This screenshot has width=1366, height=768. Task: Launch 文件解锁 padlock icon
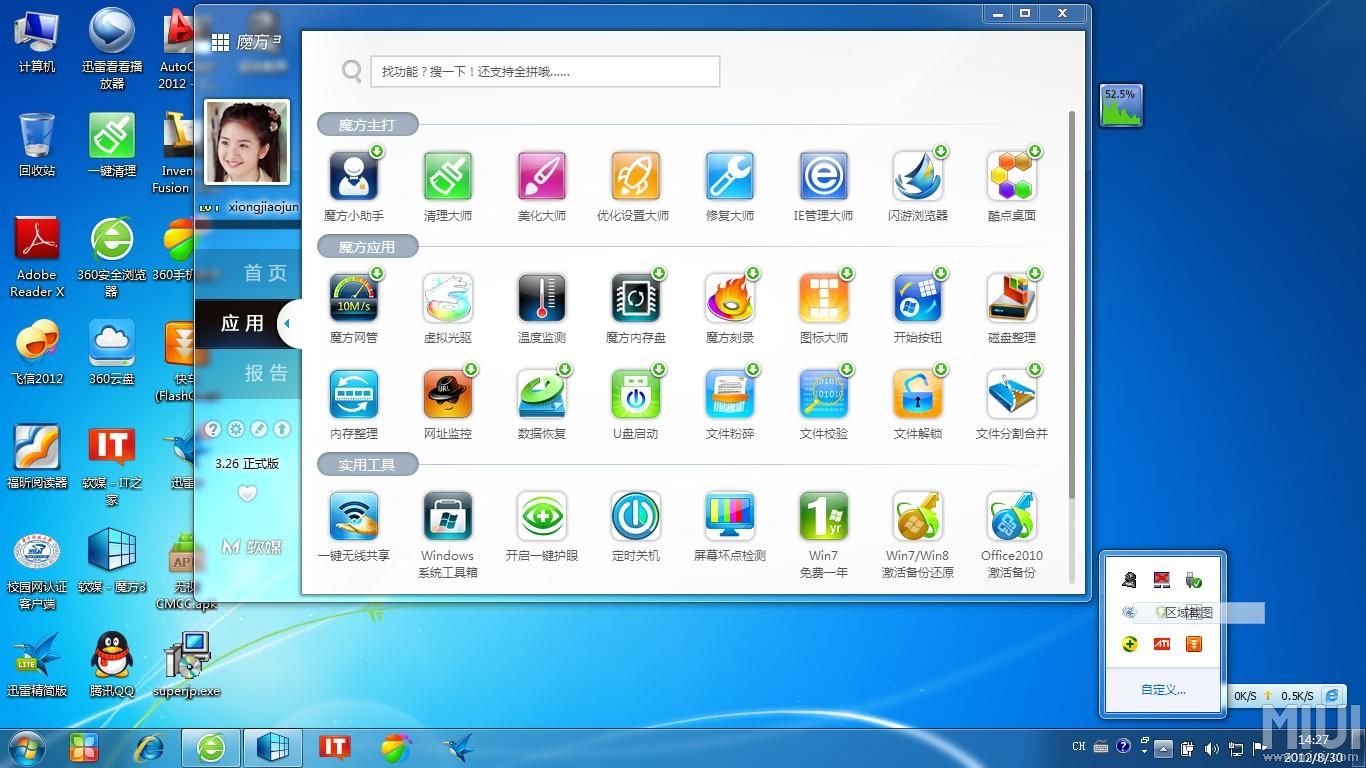pyautogui.click(x=918, y=394)
